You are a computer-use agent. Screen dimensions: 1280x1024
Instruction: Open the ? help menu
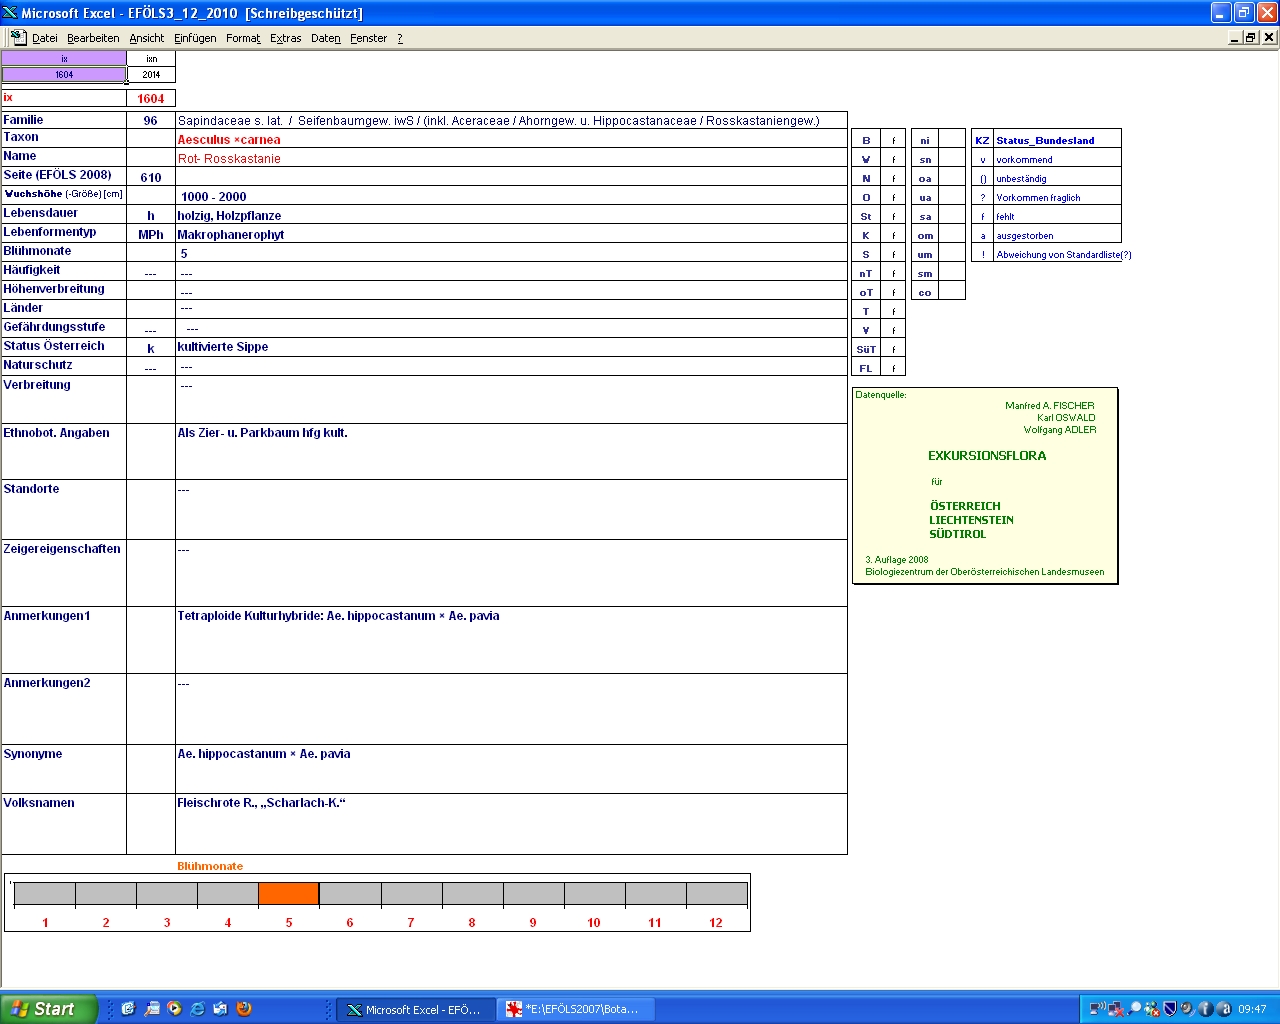(x=400, y=38)
